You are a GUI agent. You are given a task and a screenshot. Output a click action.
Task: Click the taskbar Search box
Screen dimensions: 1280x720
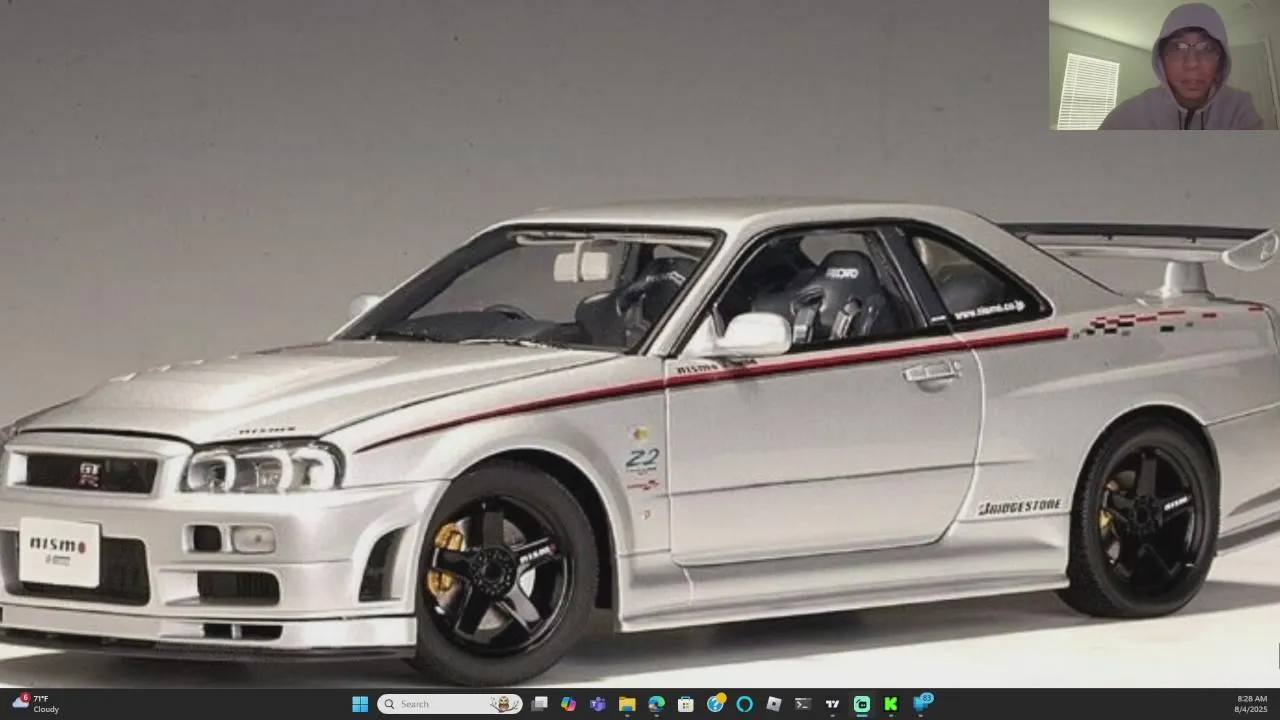449,704
